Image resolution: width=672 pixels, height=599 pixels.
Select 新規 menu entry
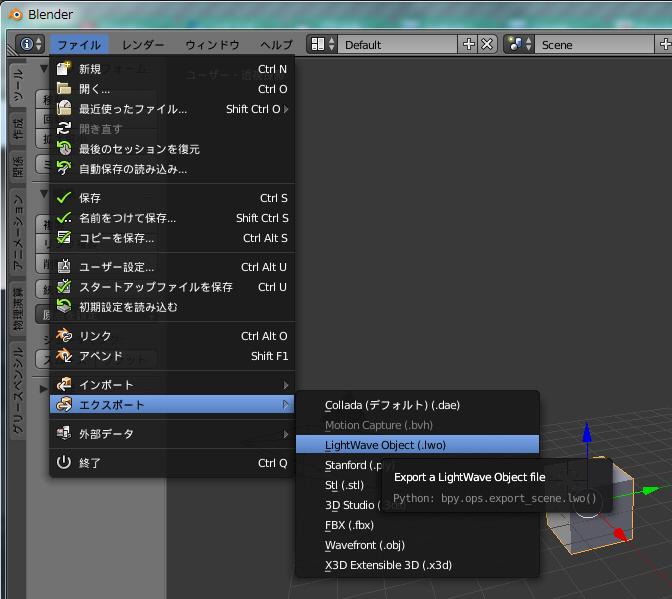click(172, 69)
